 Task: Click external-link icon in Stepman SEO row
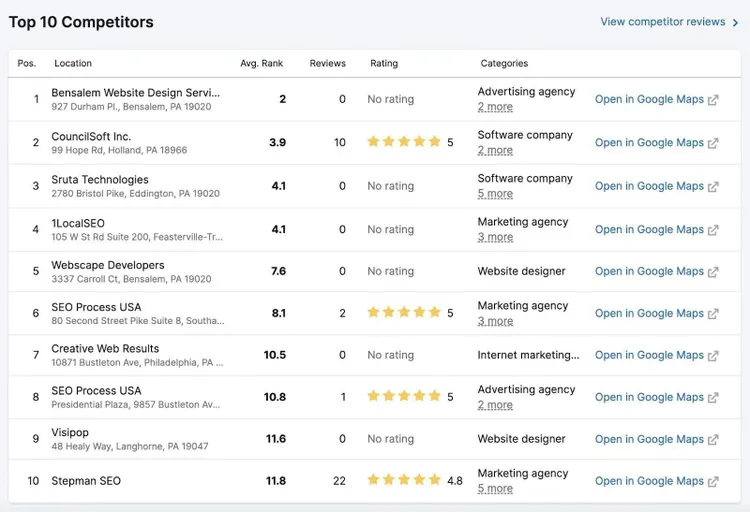[x=713, y=481]
